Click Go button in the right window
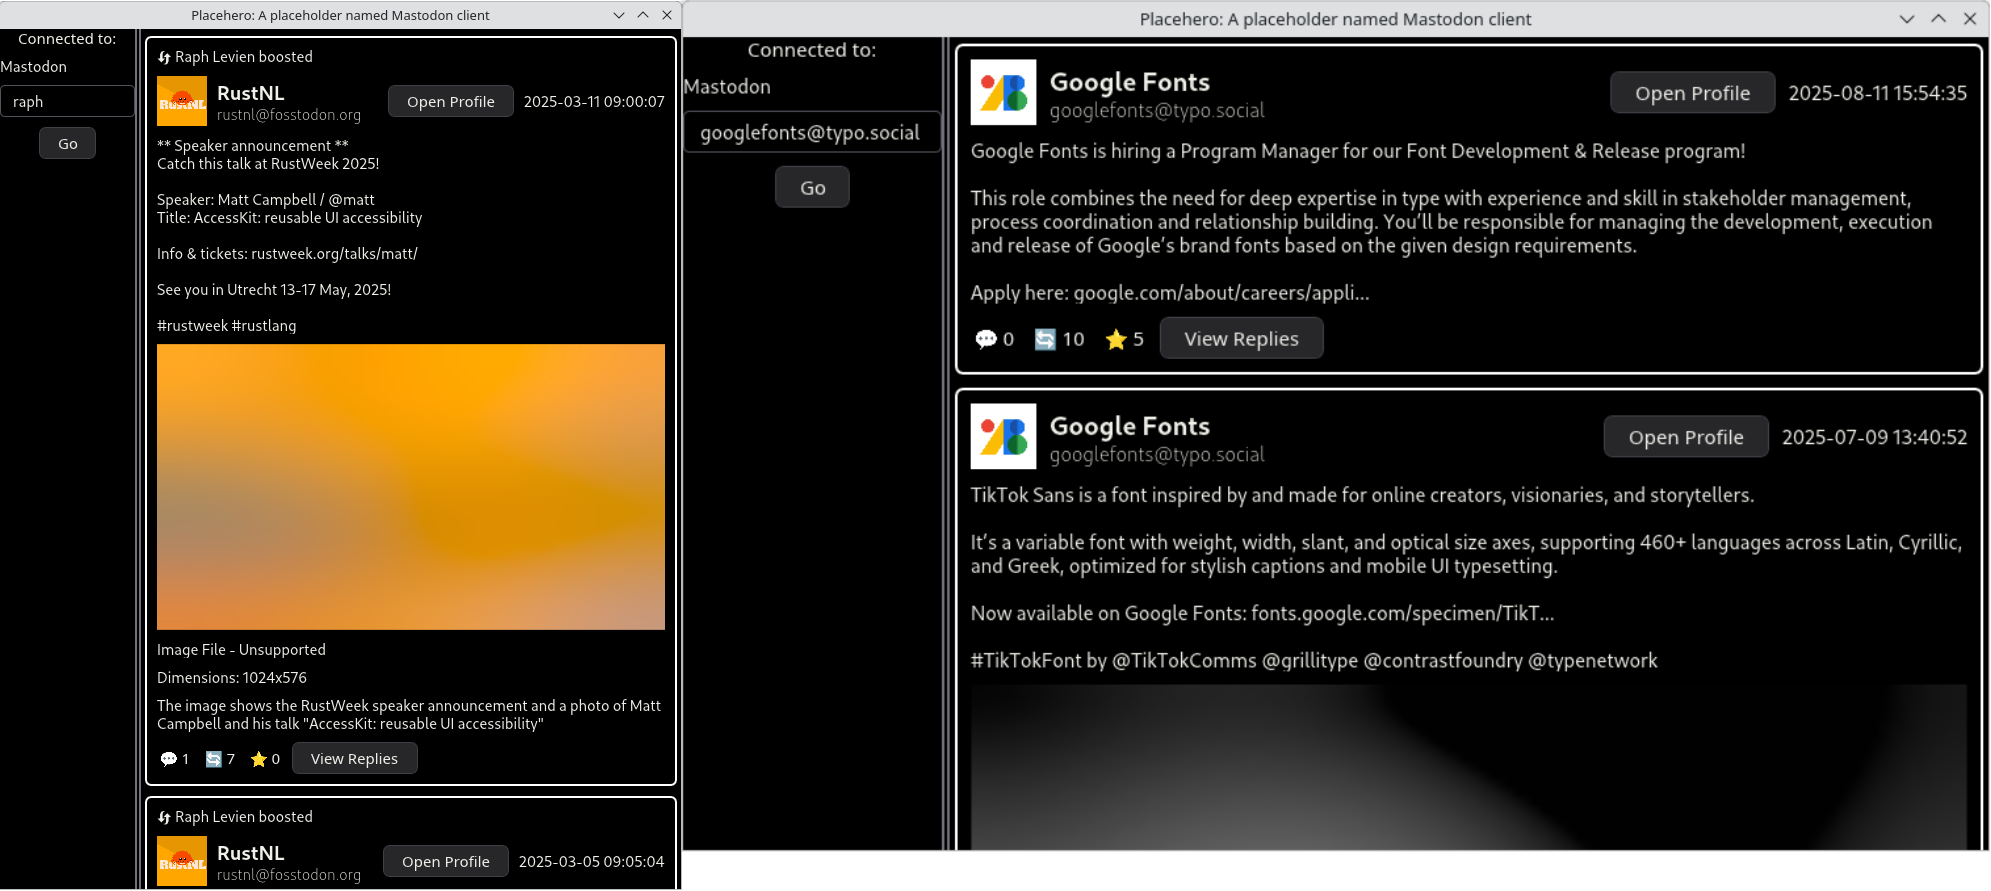1991x891 pixels. (812, 187)
